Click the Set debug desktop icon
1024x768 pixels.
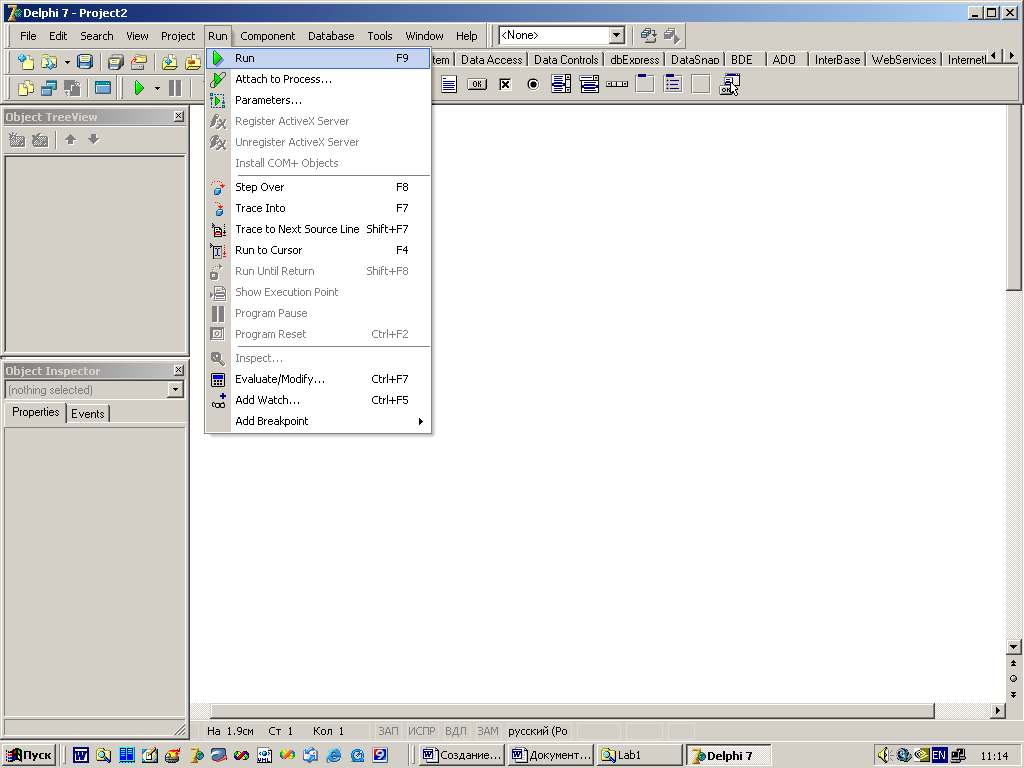671,35
